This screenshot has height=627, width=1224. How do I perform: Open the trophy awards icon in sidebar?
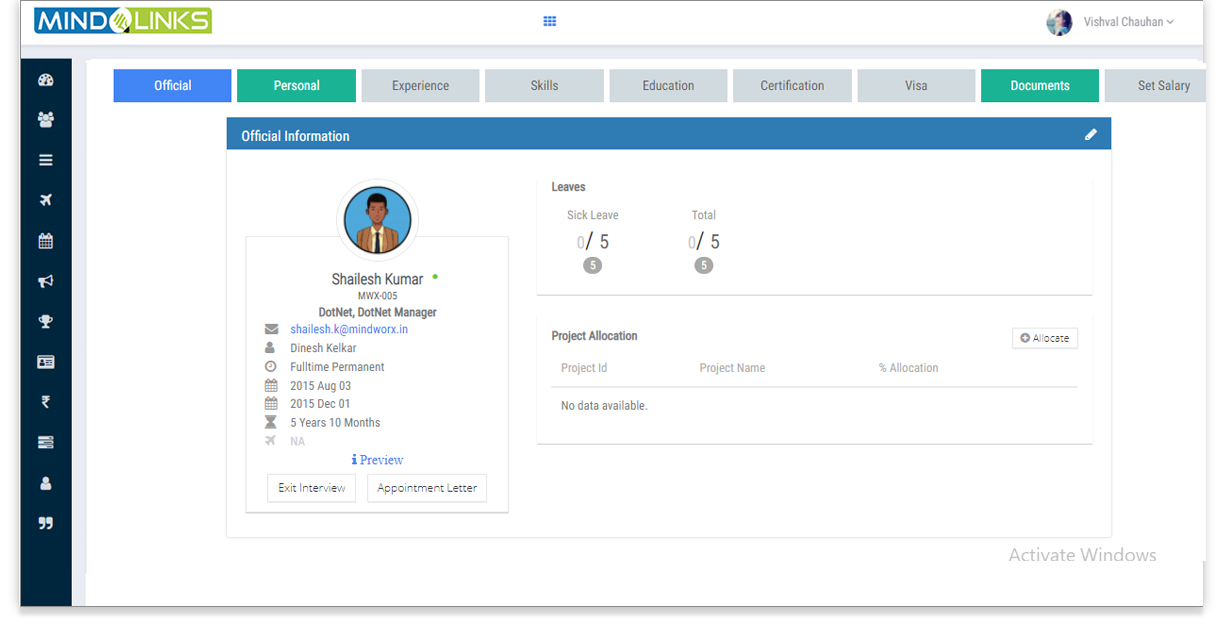pyautogui.click(x=45, y=322)
